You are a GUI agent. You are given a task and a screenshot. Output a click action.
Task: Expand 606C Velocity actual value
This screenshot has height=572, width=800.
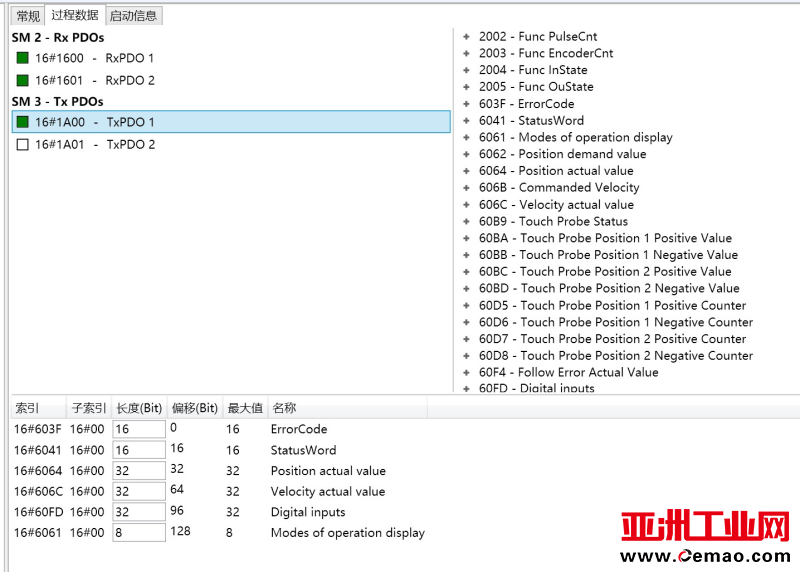466,205
